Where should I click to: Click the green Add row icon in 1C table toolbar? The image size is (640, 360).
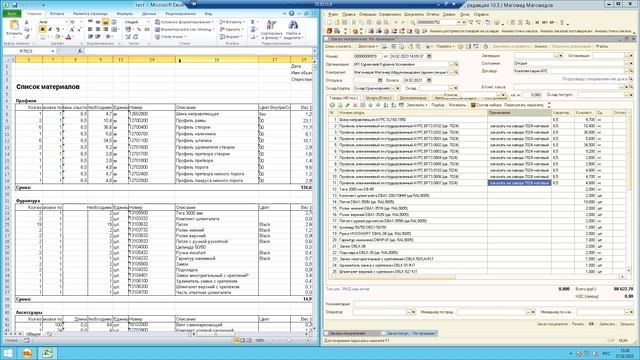(332, 105)
